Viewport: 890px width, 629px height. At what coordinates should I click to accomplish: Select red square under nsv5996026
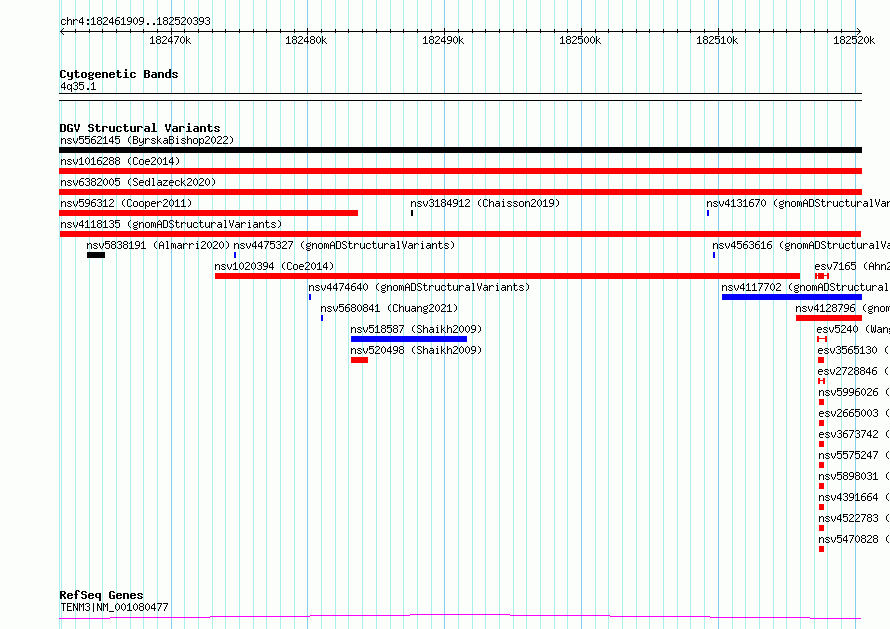821,402
